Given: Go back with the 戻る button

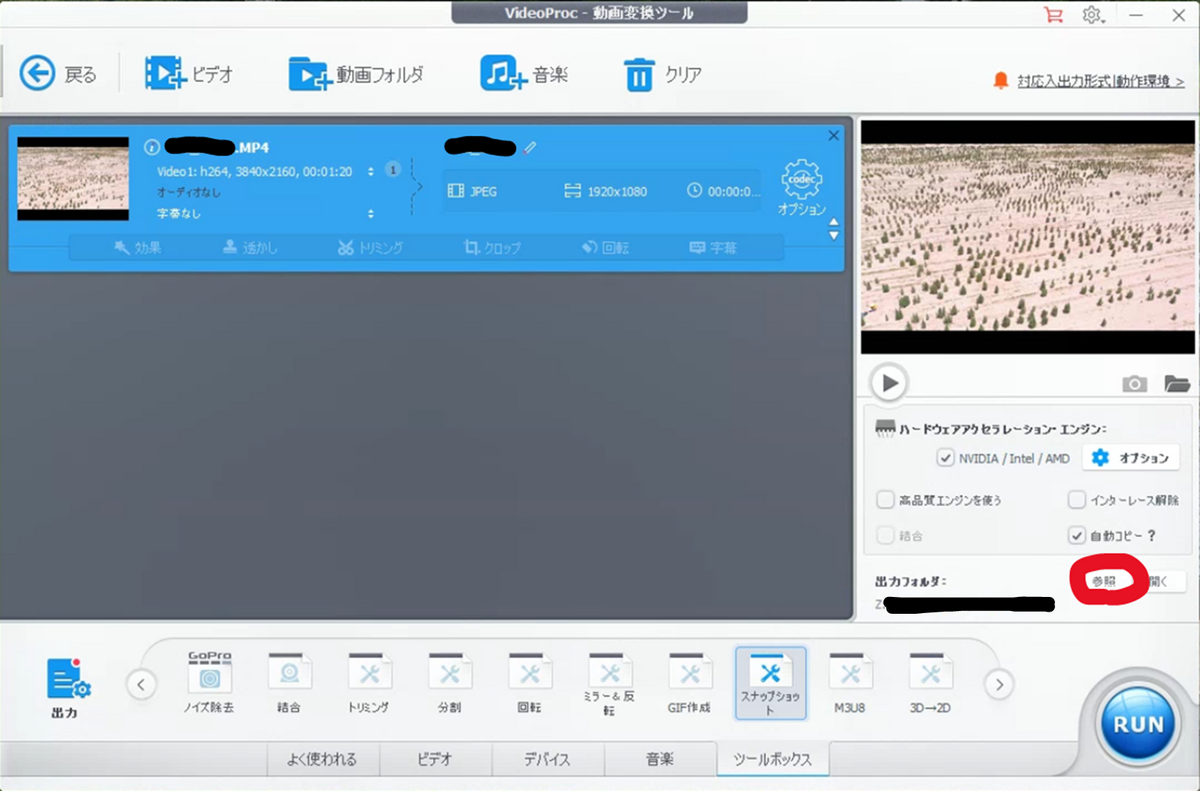Looking at the screenshot, I should (x=58, y=74).
